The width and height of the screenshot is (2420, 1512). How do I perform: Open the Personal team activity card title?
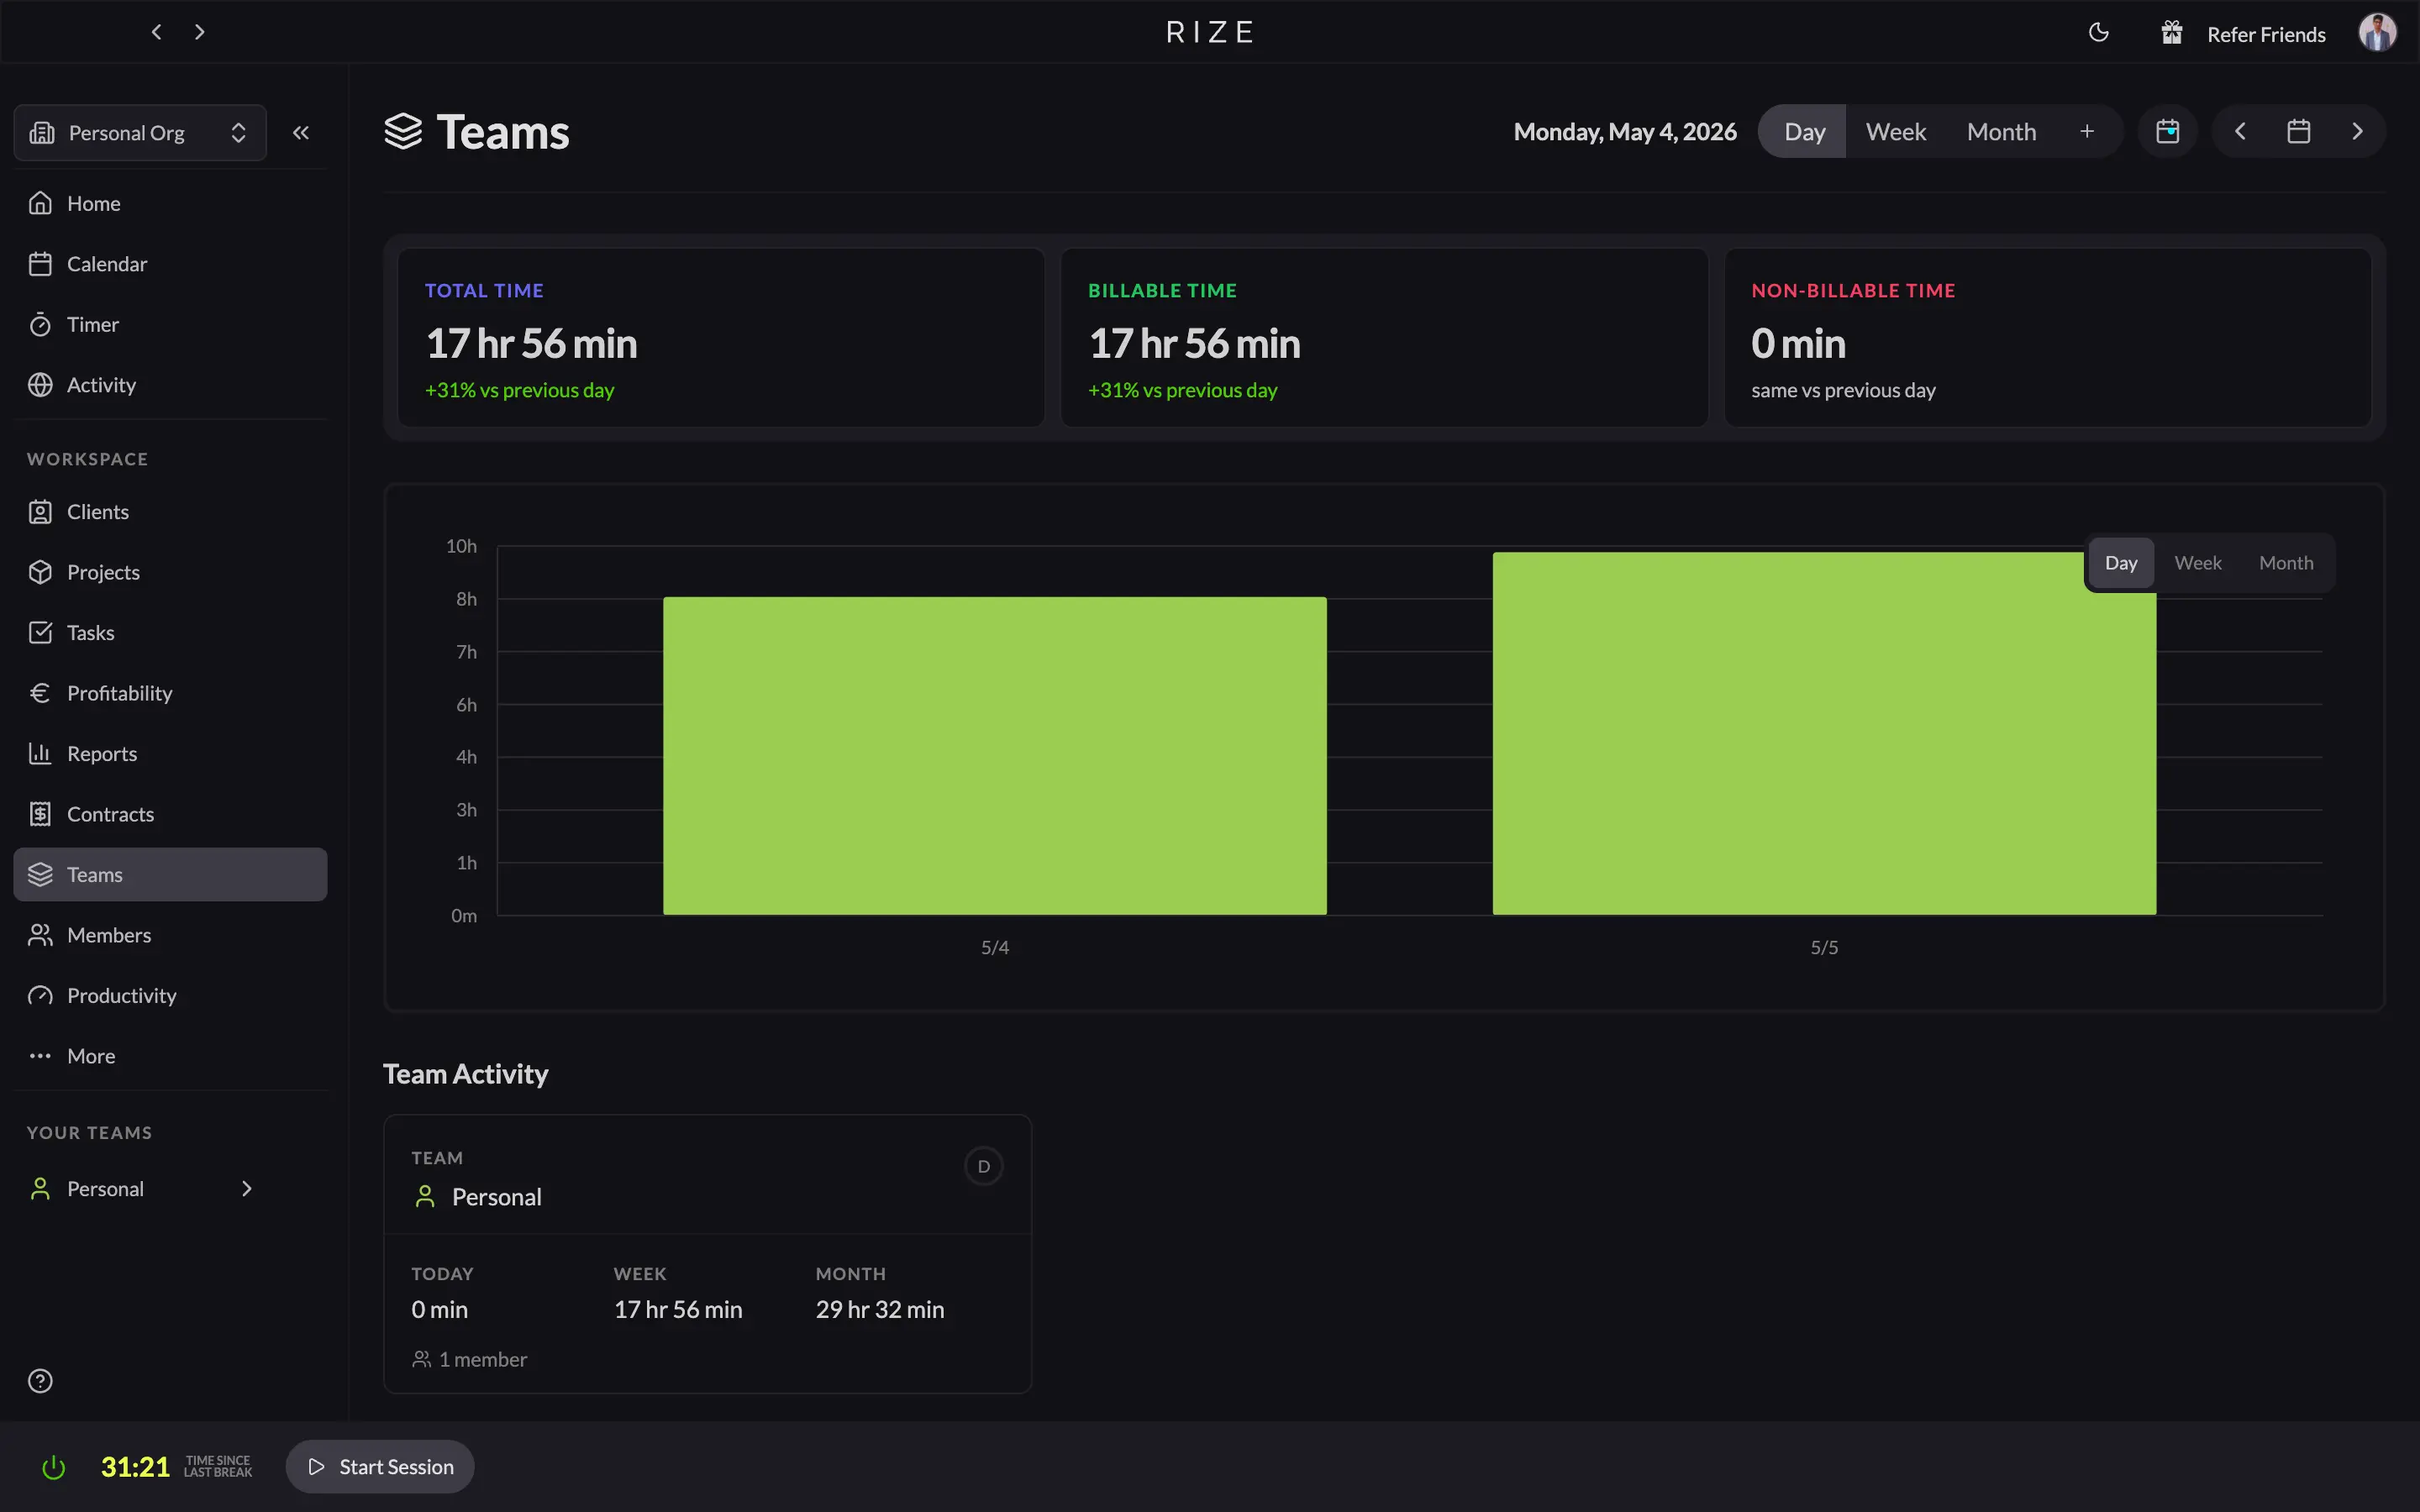point(496,1197)
